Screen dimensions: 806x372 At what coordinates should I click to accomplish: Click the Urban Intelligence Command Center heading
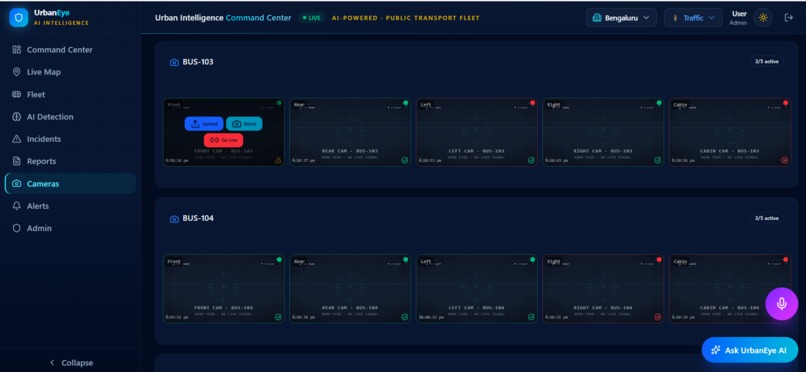223,18
